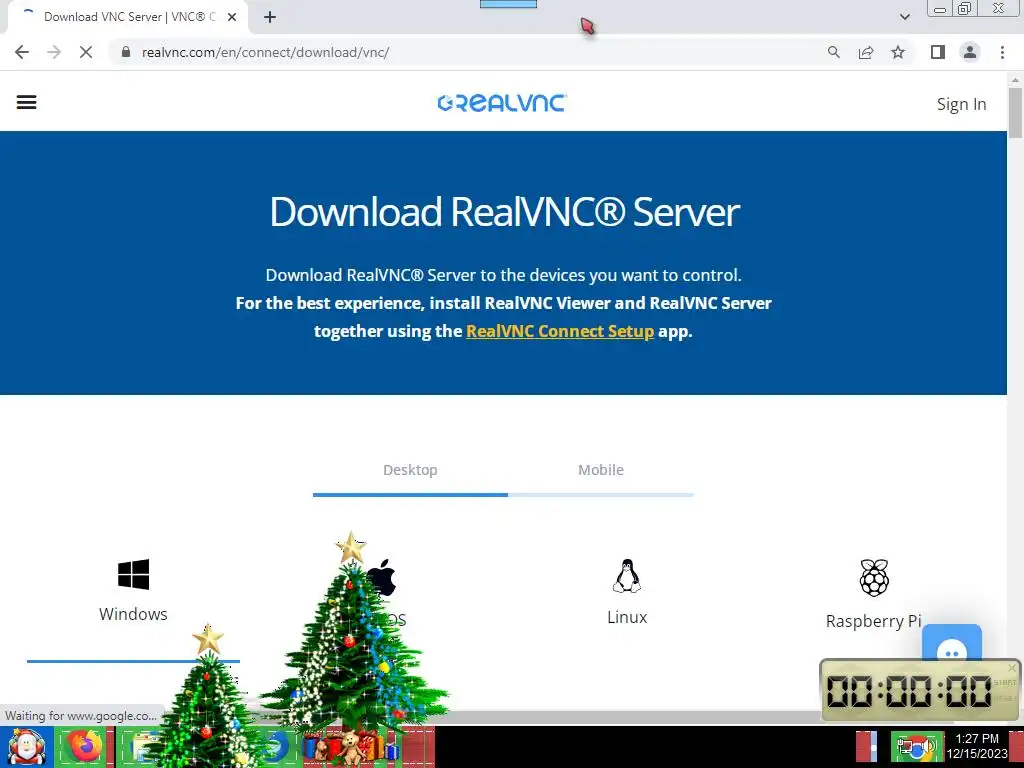Open the network and volume tray icon

(916, 748)
